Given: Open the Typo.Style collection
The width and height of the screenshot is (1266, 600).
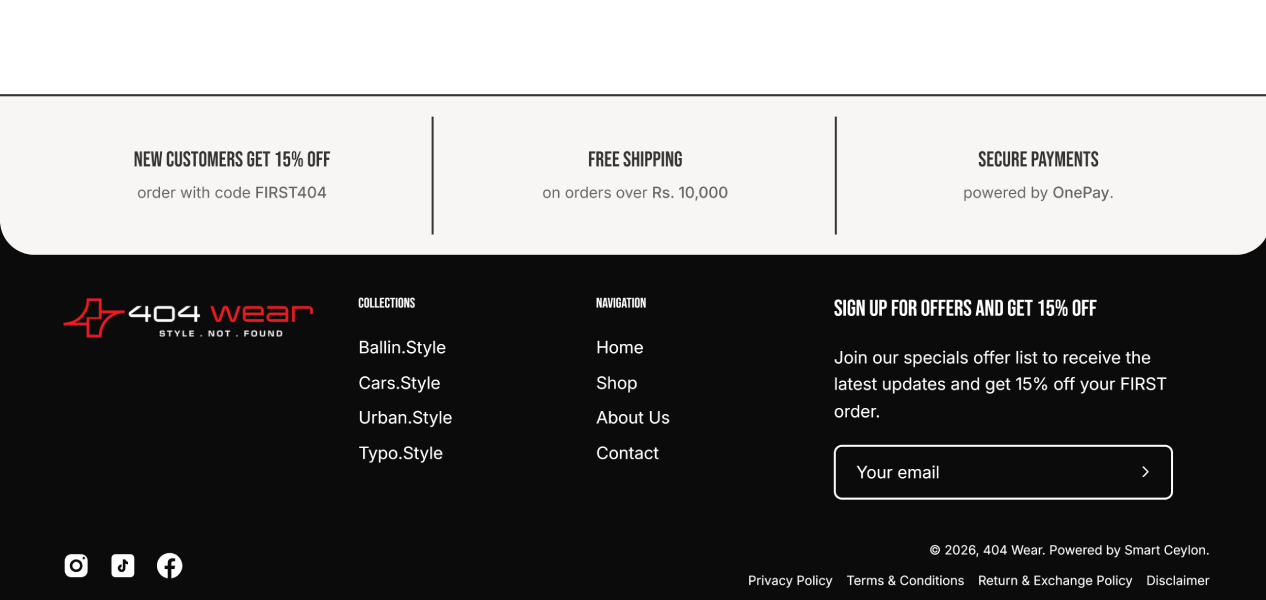Looking at the screenshot, I should click(x=400, y=453).
